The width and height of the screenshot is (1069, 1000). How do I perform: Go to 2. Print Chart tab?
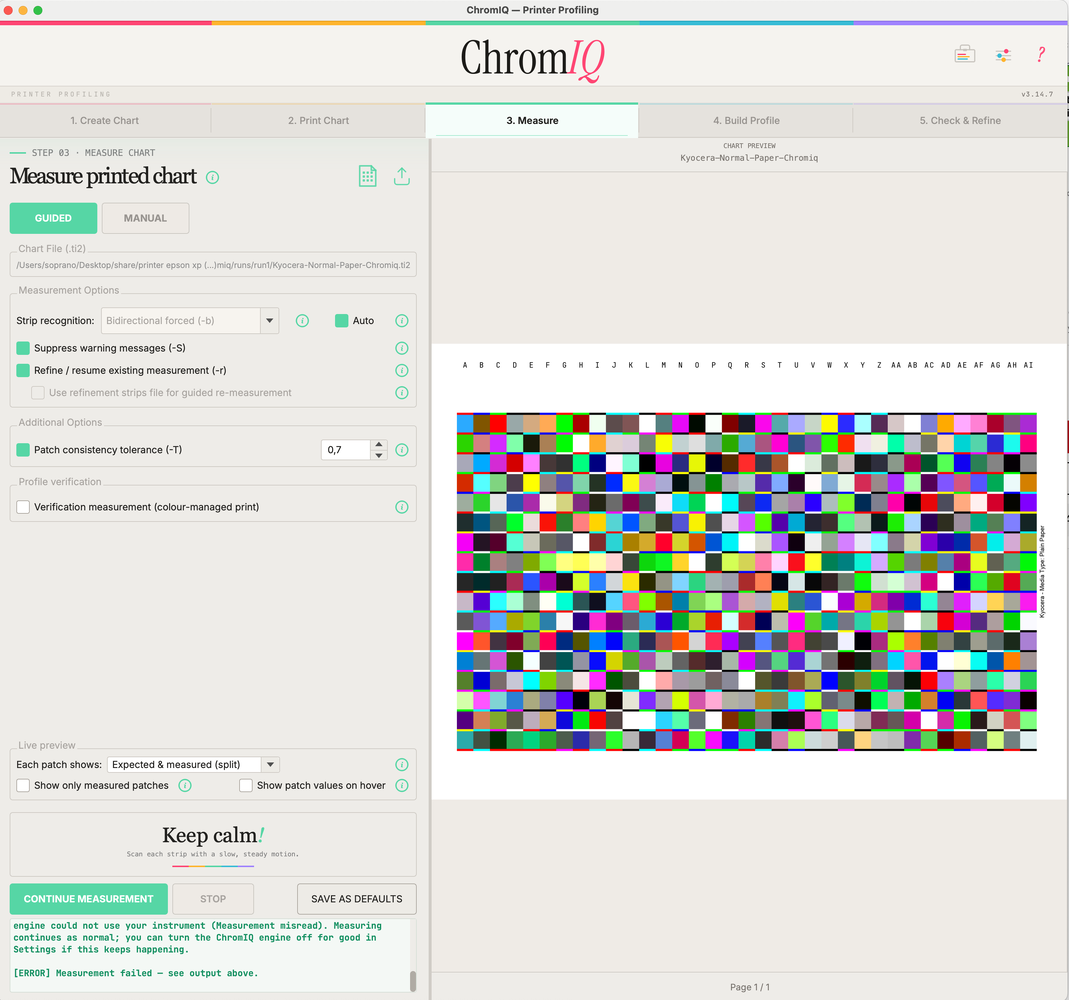(x=318, y=121)
